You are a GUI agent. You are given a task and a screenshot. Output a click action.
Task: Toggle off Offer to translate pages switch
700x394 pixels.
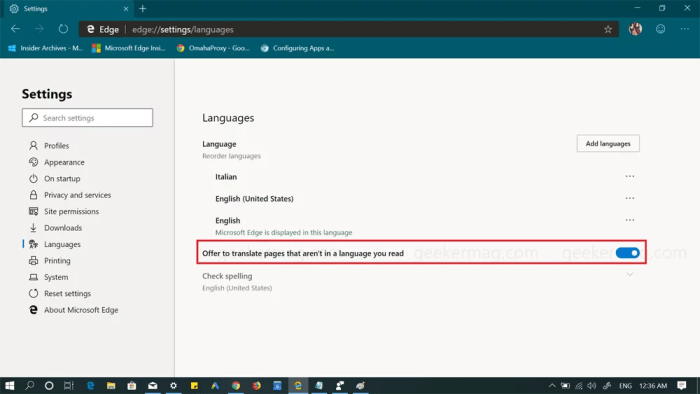point(628,253)
